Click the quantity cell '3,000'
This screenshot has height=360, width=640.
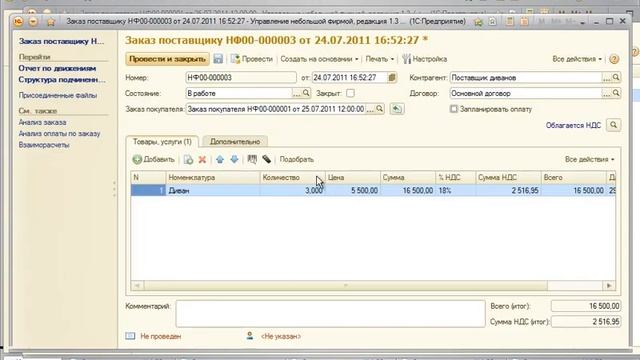293,190
